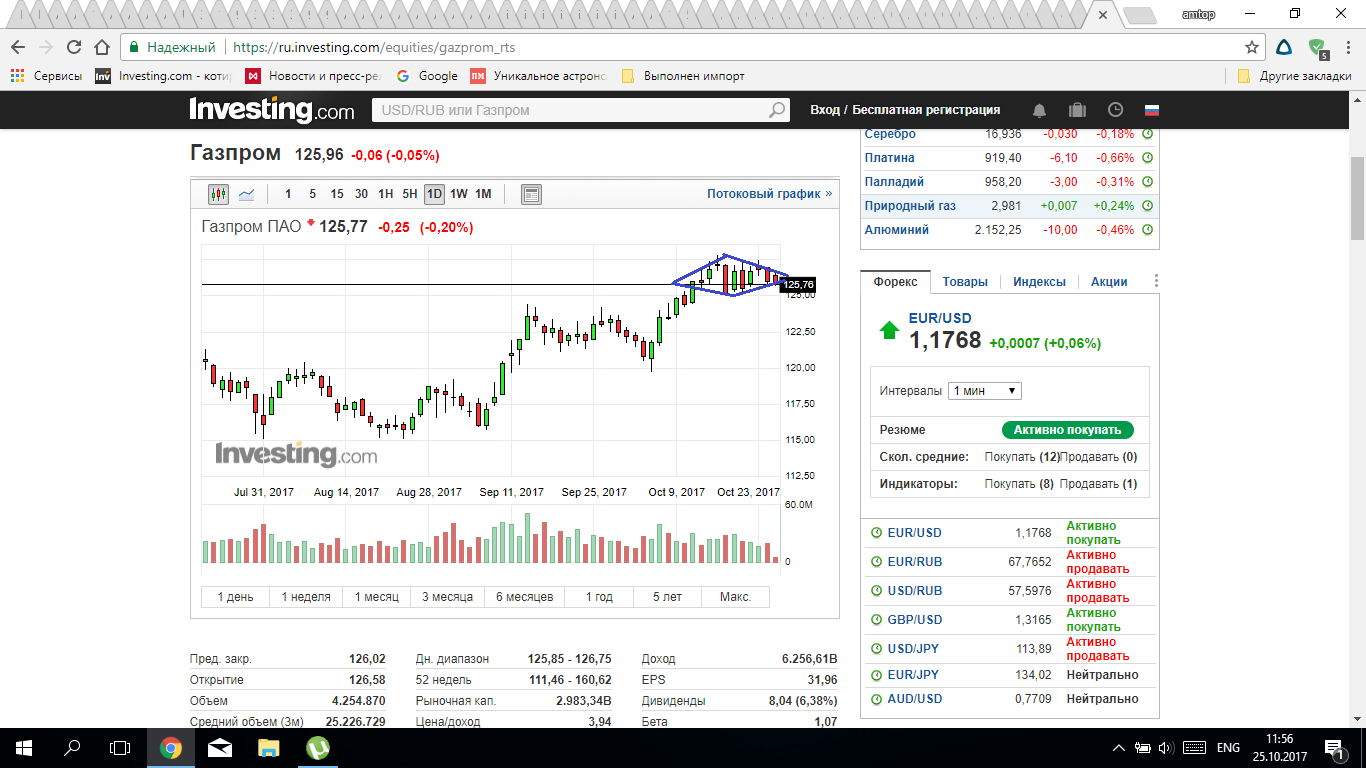1366x768 pixels.
Task: Set chart interval to 1M
Action: coord(483,194)
